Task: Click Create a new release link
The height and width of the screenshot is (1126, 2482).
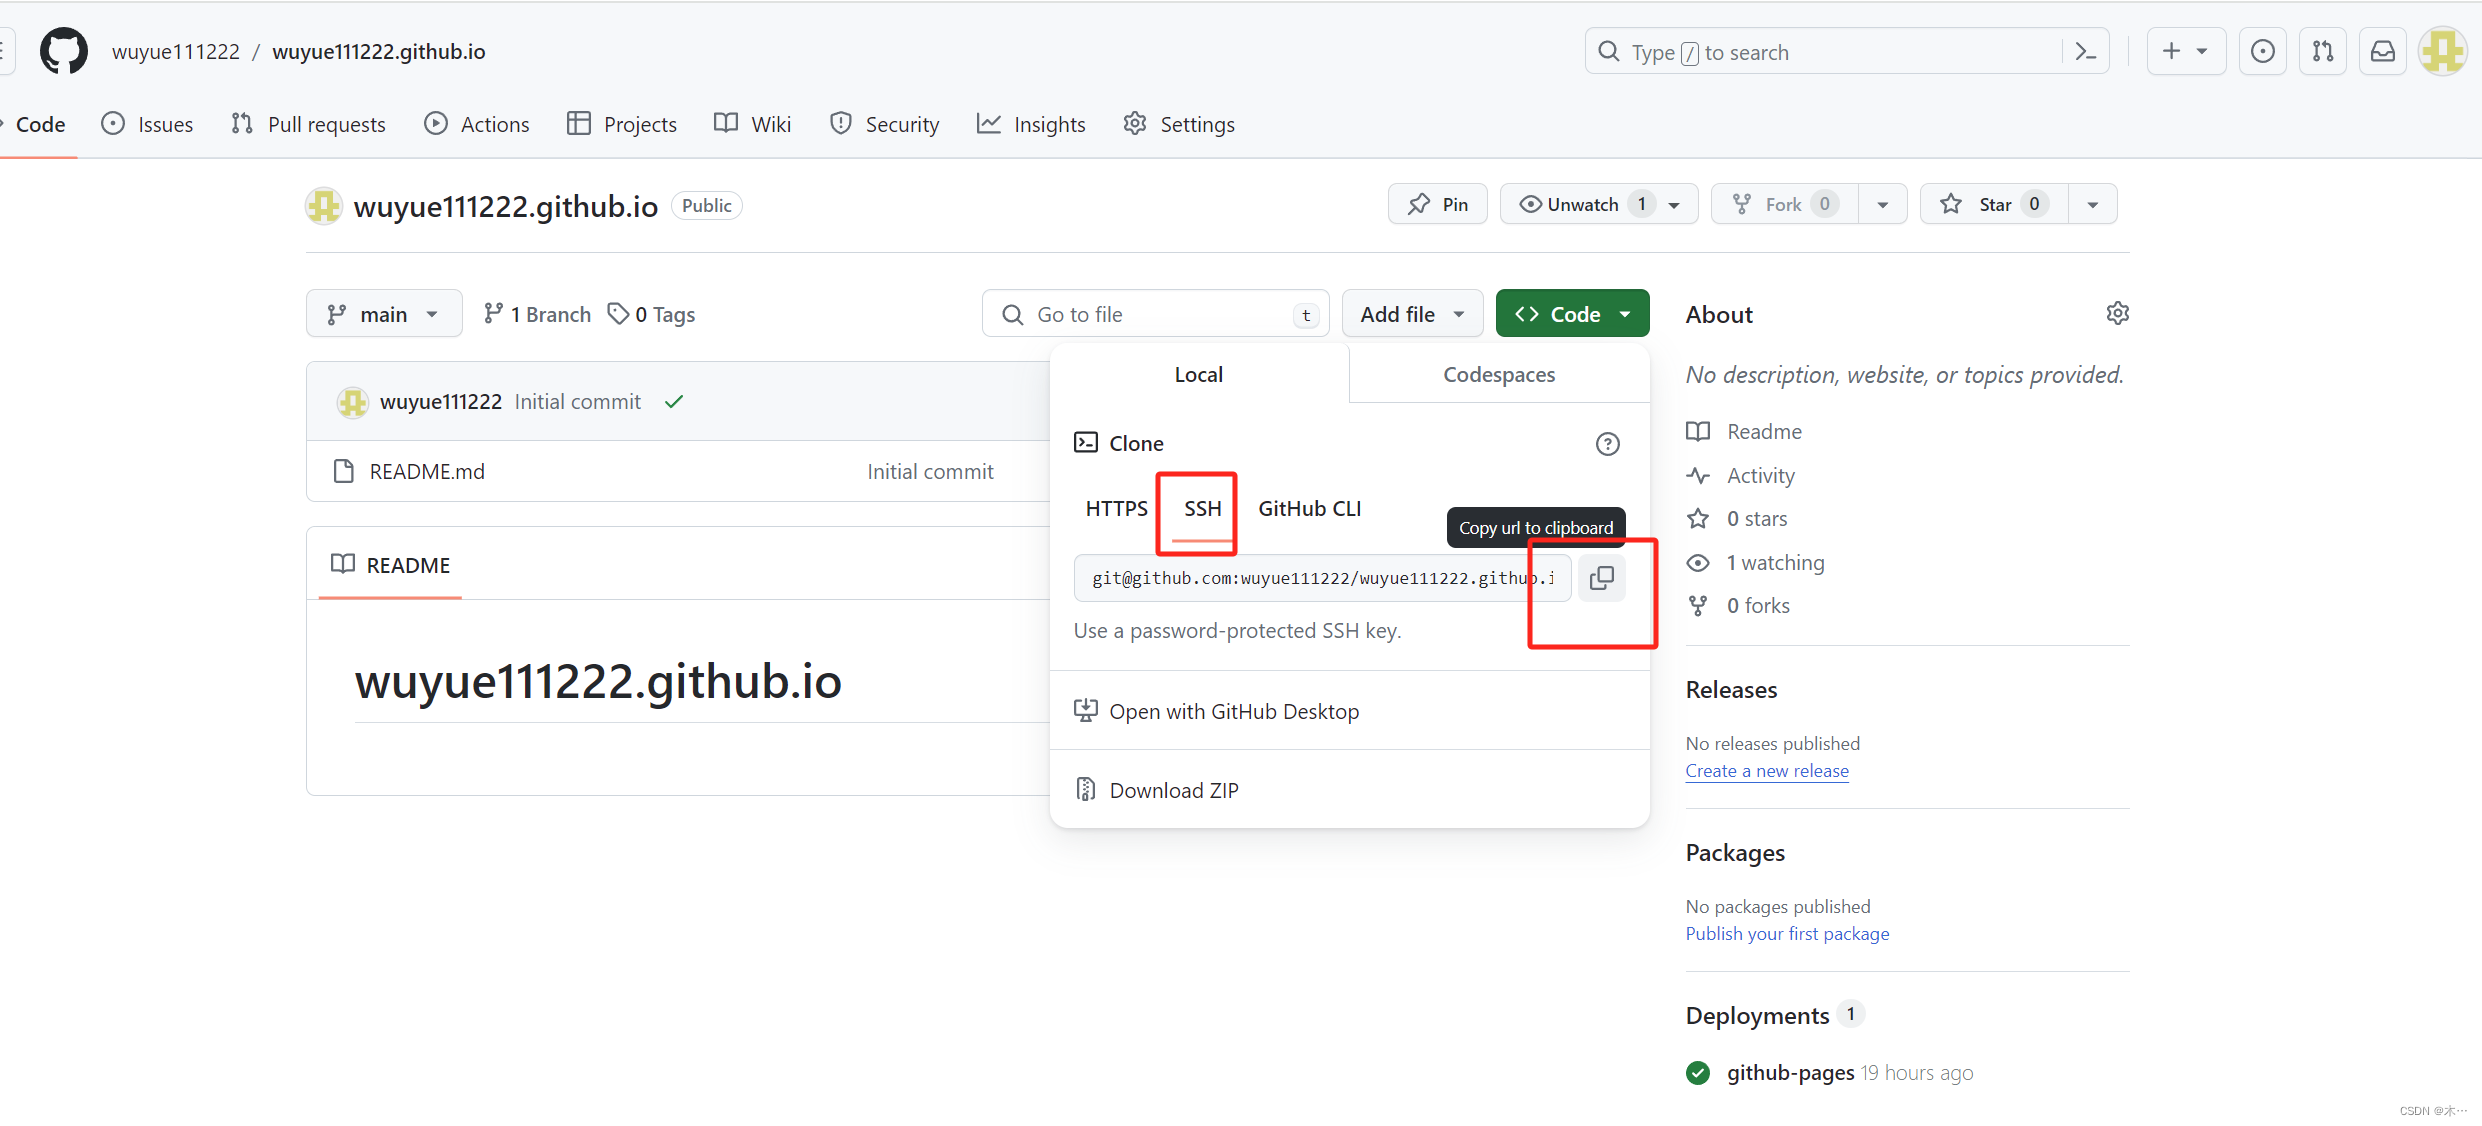Action: 1766,771
